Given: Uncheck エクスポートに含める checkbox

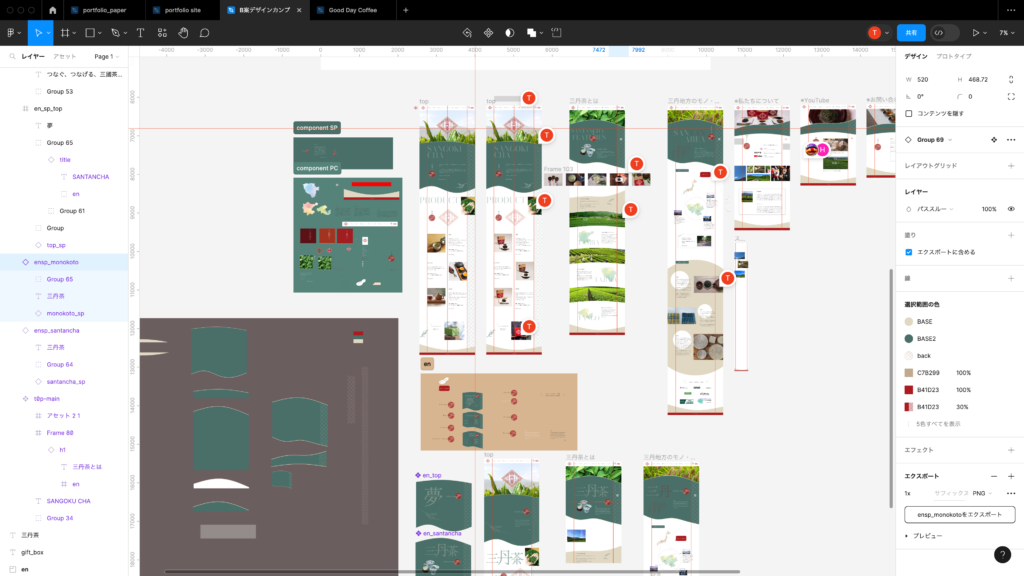Looking at the screenshot, I should coord(909,252).
